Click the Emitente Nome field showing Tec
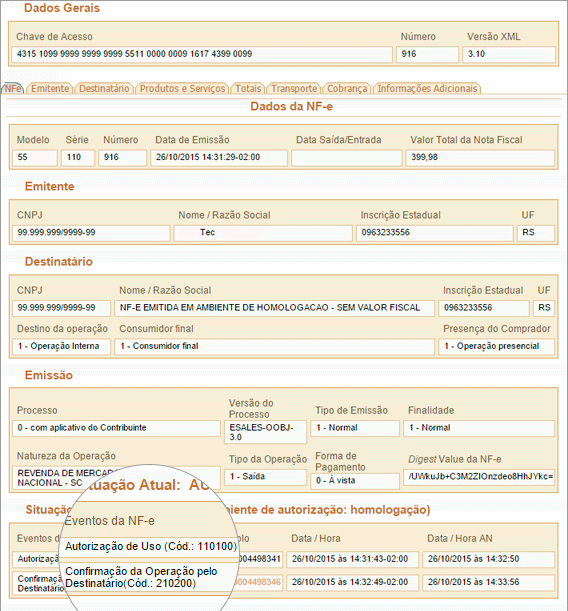The height and width of the screenshot is (611, 568). coord(263,233)
